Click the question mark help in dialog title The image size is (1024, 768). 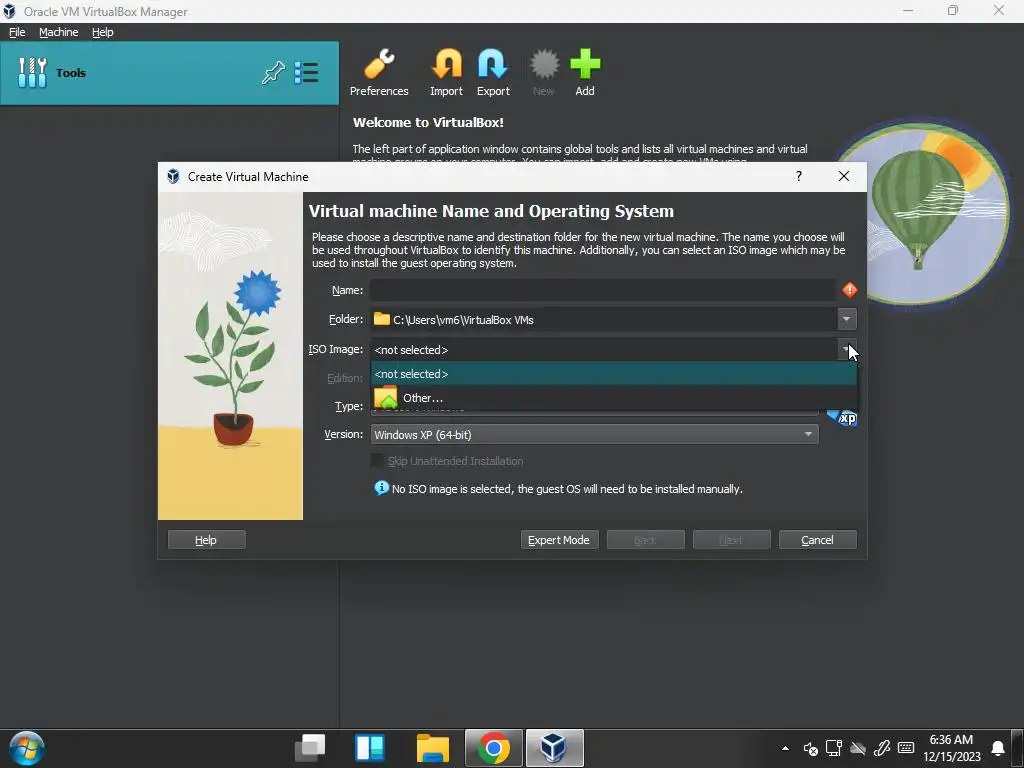pyautogui.click(x=799, y=176)
